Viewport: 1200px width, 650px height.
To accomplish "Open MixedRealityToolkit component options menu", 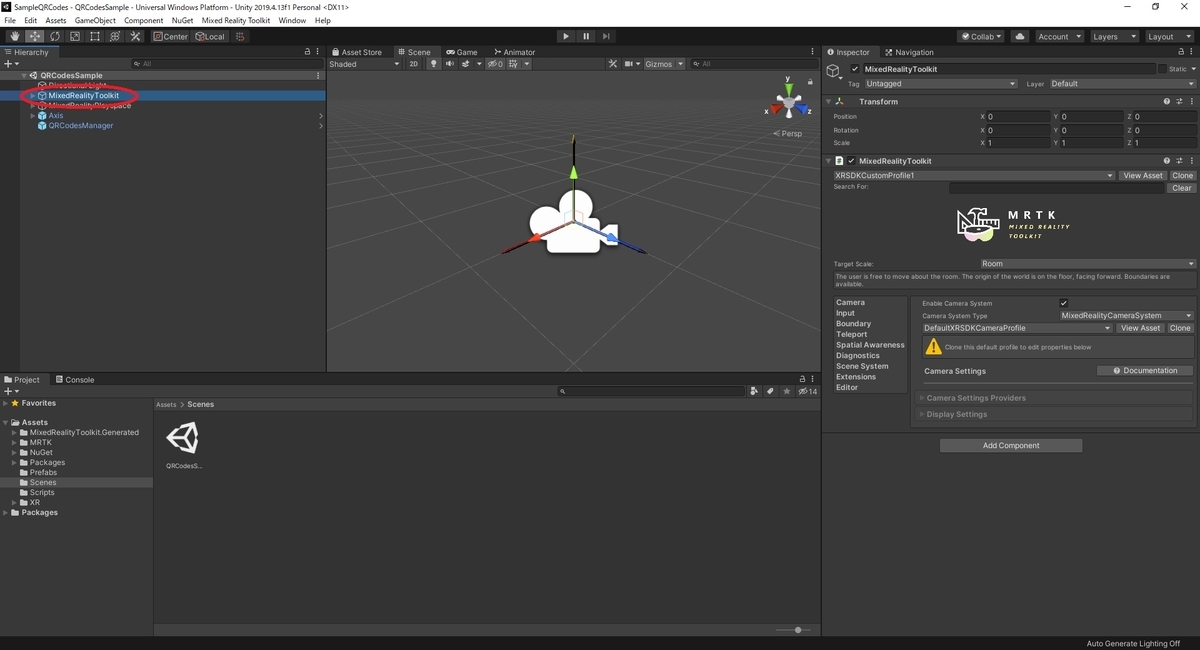I will click(1191, 160).
